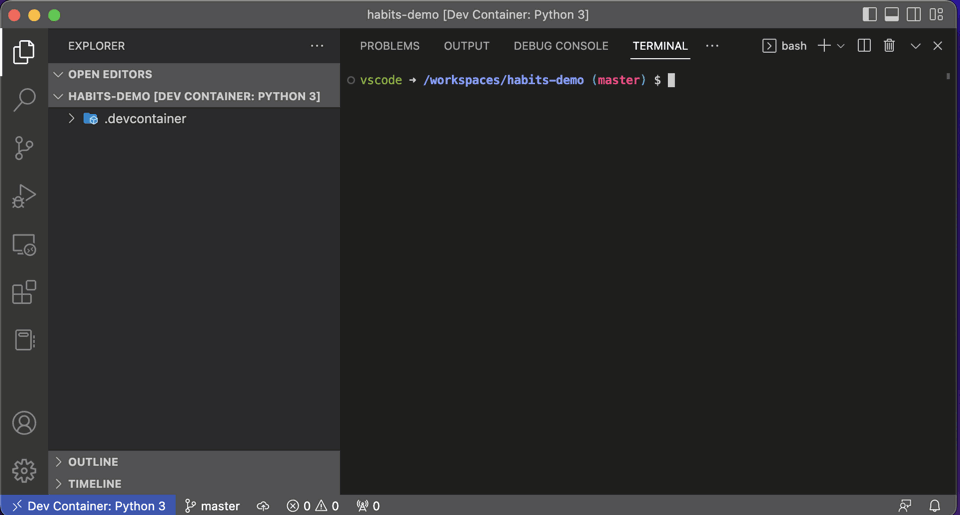960x515 pixels.
Task: Open notifications bell icon
Action: [x=934, y=506]
